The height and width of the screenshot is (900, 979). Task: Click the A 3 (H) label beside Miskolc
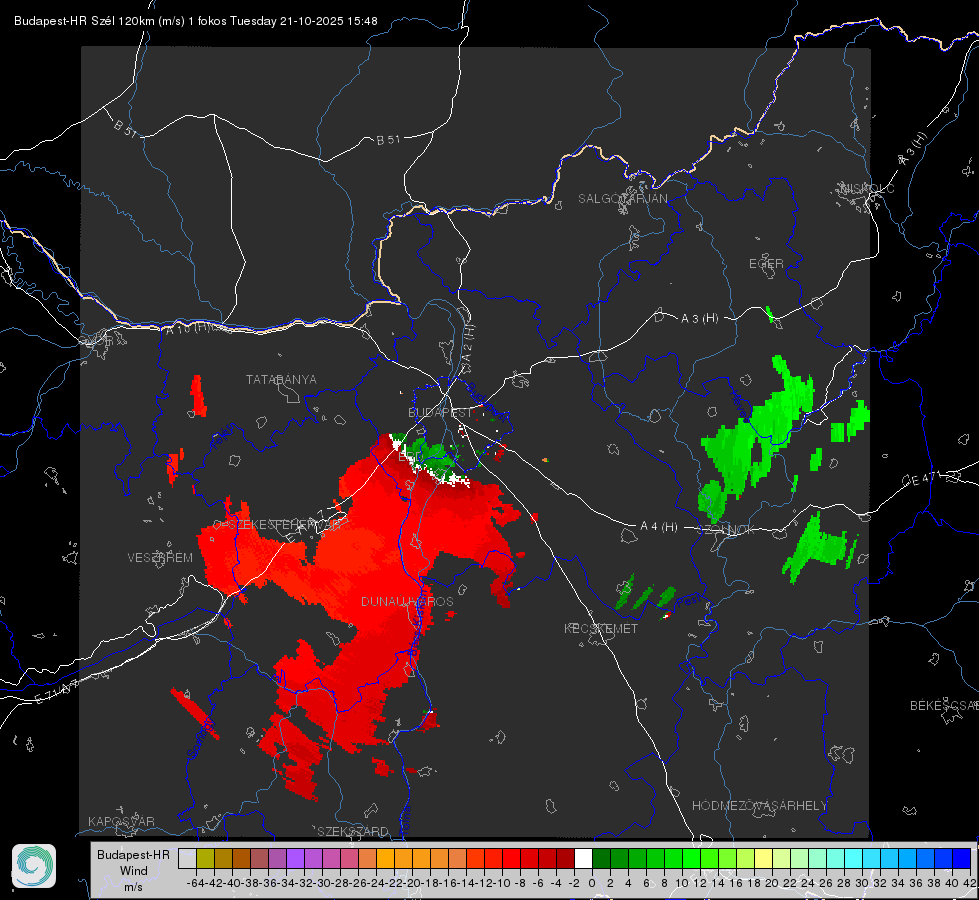(x=913, y=149)
